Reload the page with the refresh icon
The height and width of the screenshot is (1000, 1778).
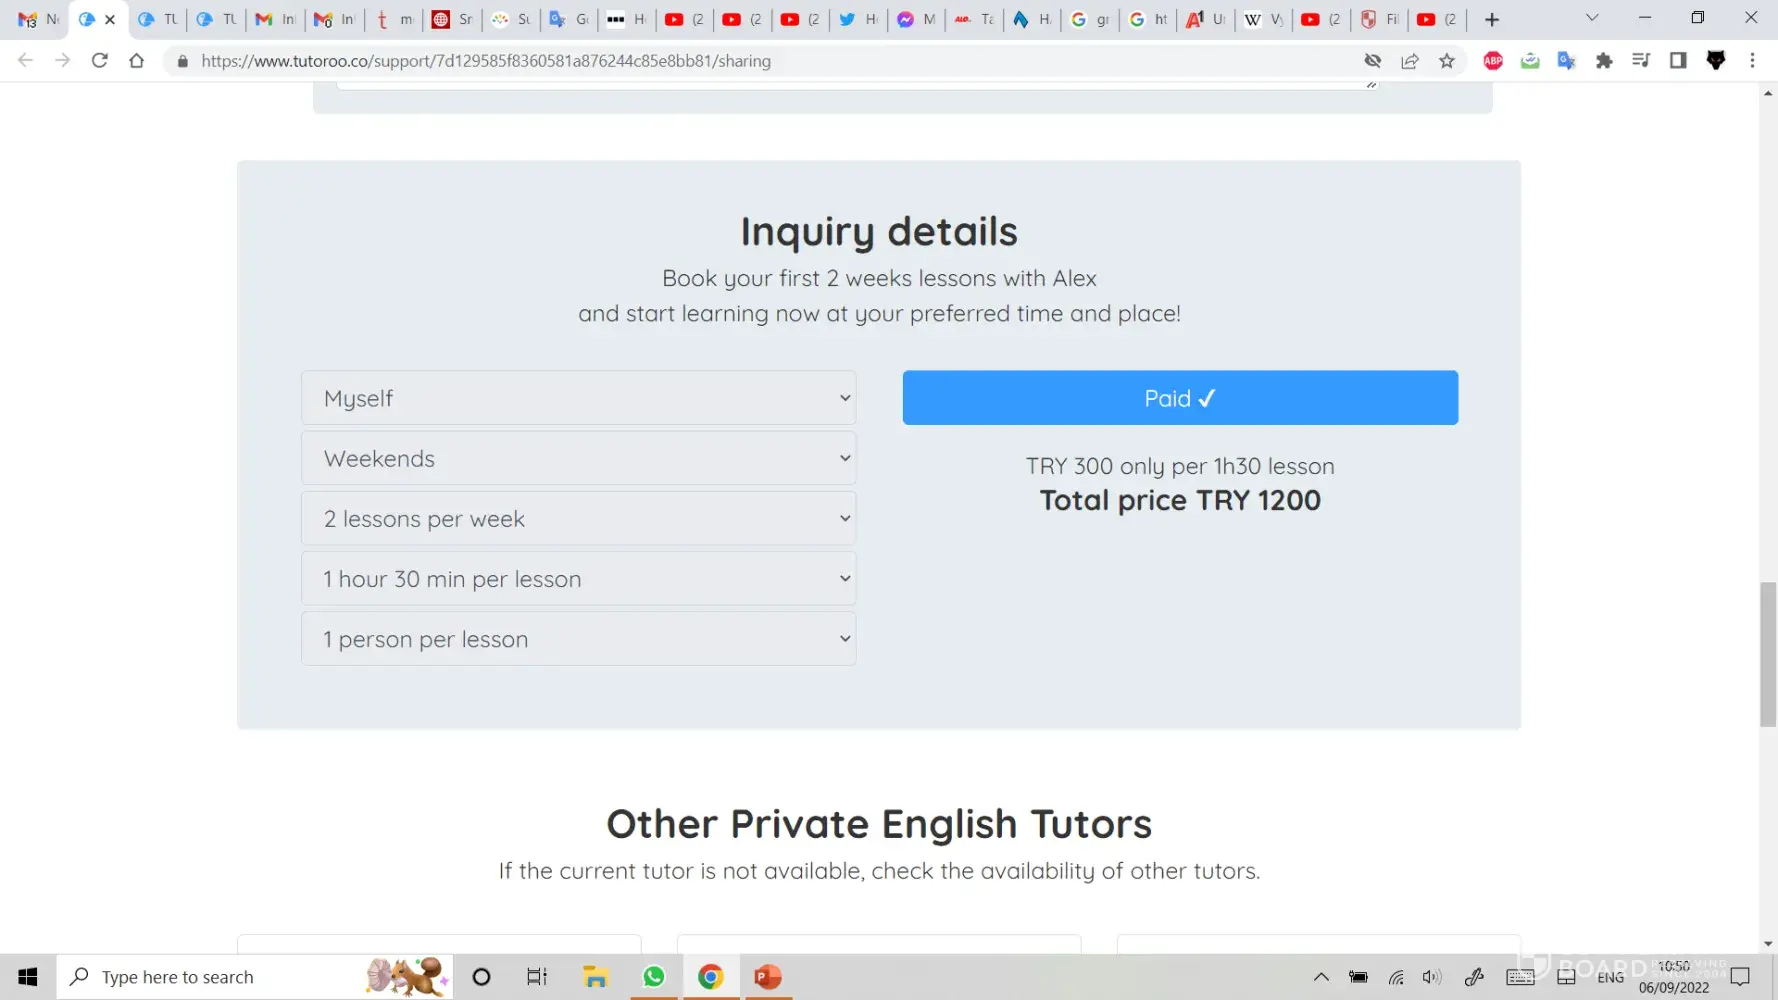tap(99, 61)
